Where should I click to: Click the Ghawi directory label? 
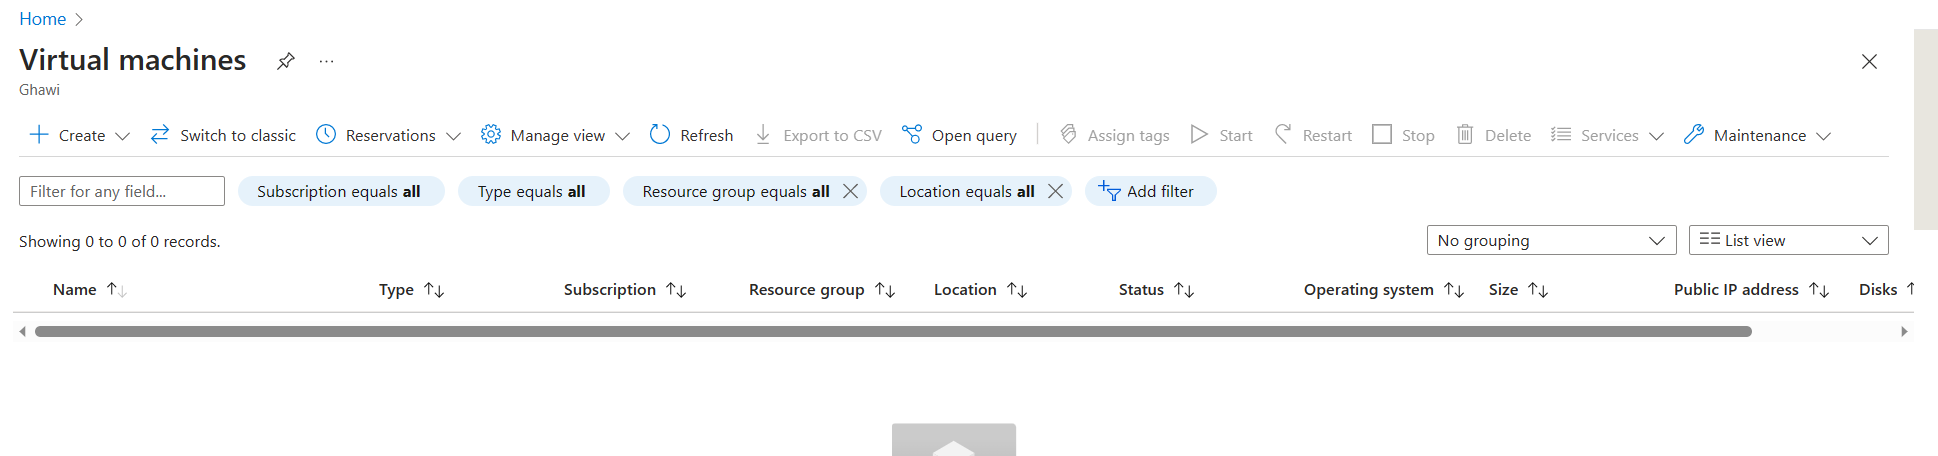coord(39,90)
